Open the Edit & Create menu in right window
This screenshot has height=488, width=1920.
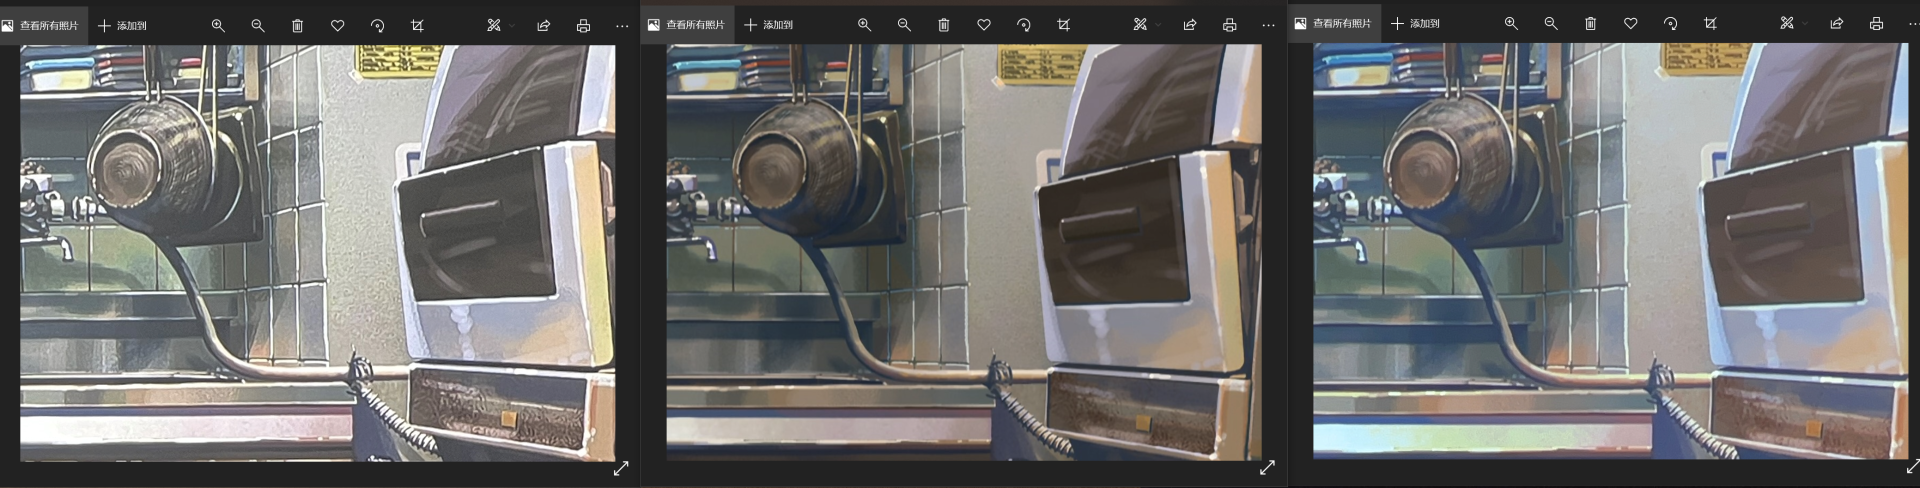(1791, 24)
